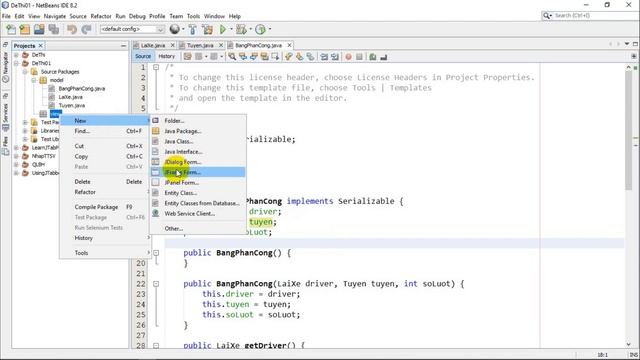The width and height of the screenshot is (640, 360).
Task: Open the Services sidebar panel
Action: click(x=5, y=117)
